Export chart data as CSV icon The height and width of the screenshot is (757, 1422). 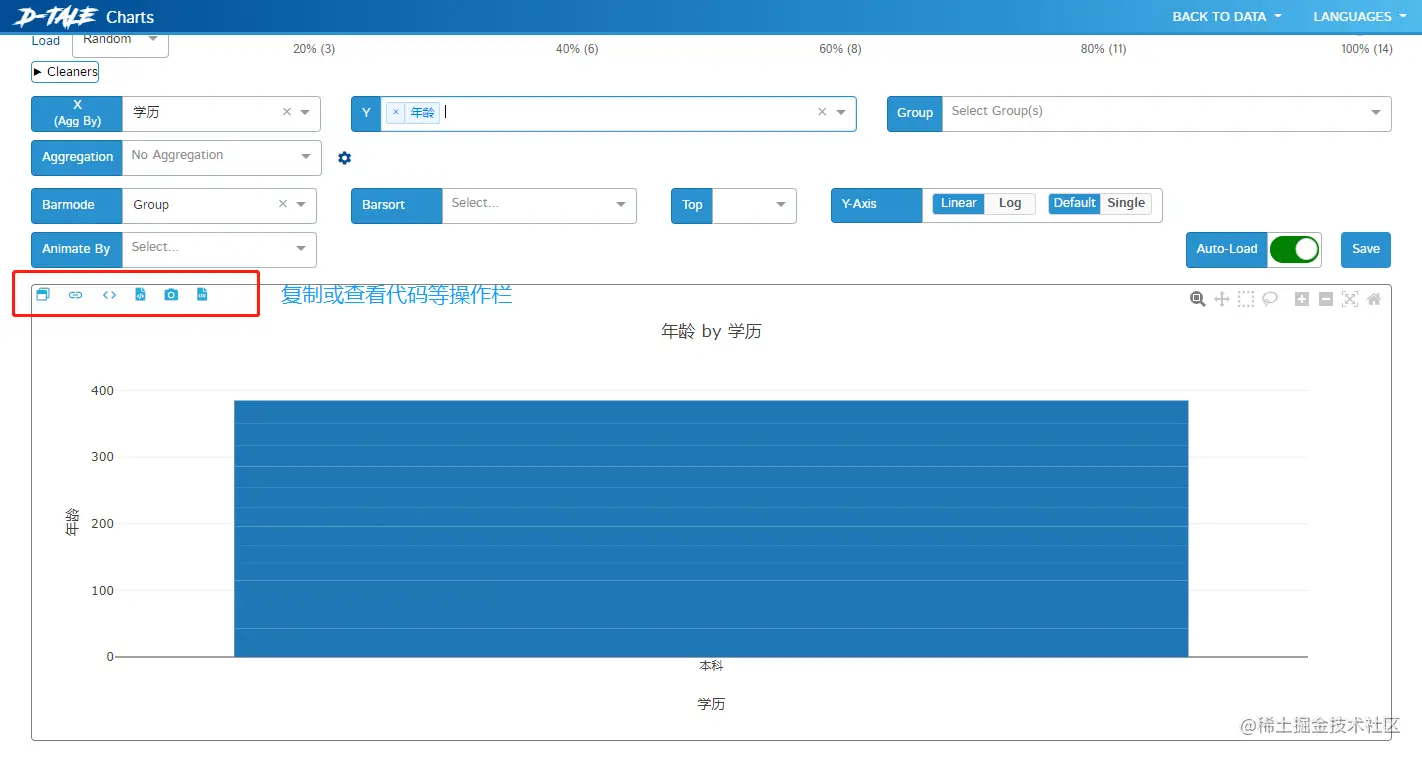[202, 295]
